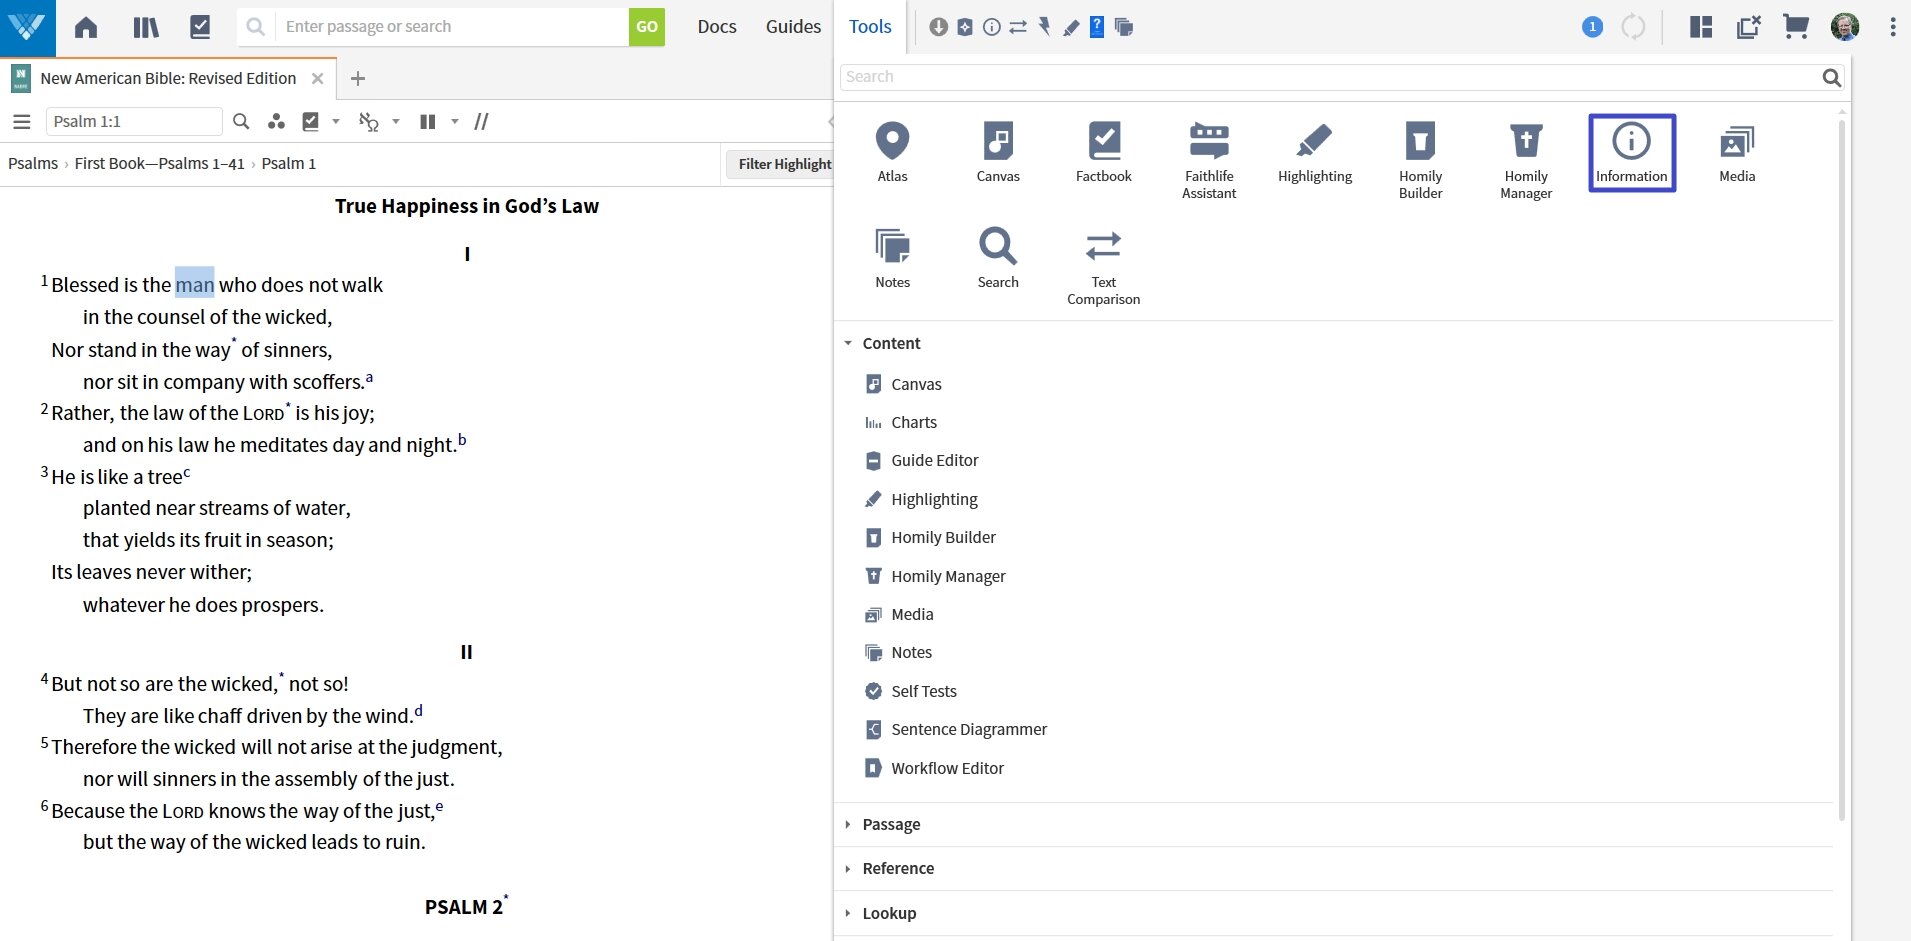Open the Canvas tool tile
The image size is (1911, 941).
[998, 152]
